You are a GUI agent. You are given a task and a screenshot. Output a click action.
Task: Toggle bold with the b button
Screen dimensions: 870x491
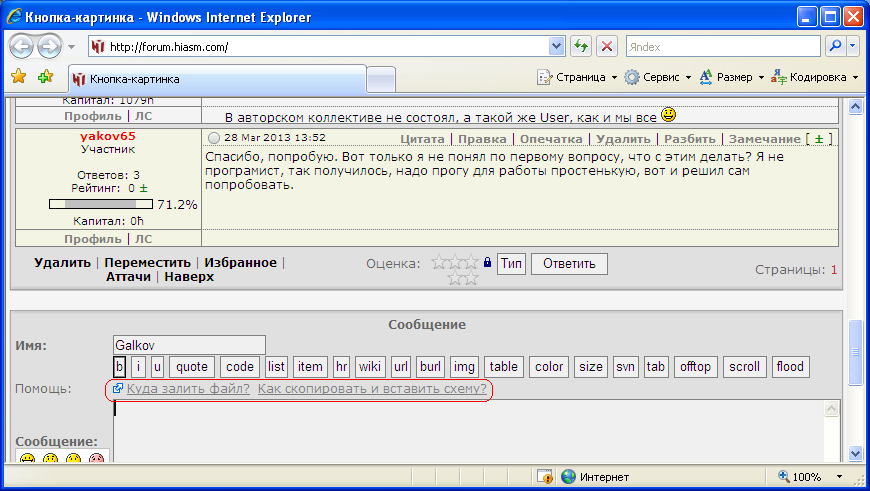[x=119, y=367]
